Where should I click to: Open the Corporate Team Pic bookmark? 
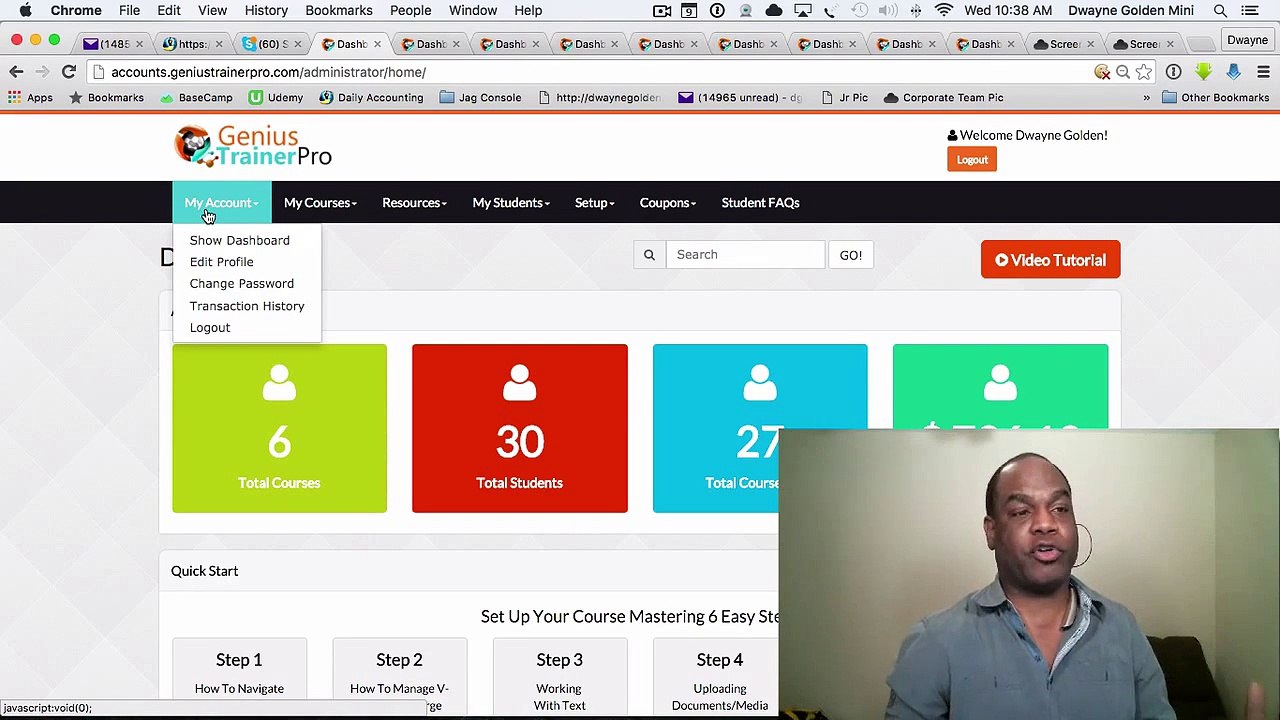point(943,97)
